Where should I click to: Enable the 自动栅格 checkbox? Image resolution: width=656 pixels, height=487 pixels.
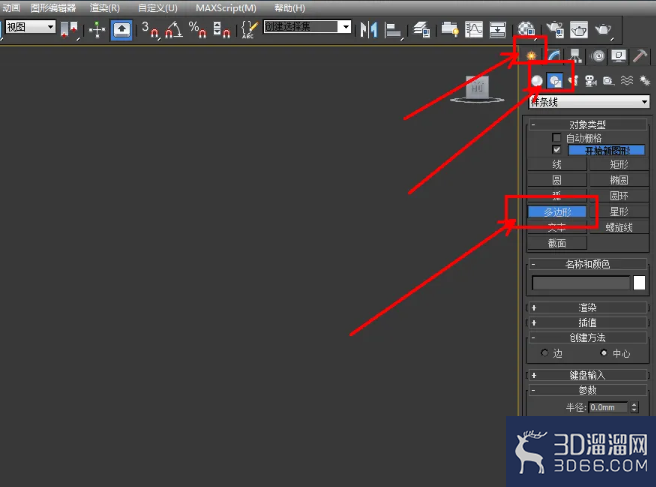(x=556, y=137)
